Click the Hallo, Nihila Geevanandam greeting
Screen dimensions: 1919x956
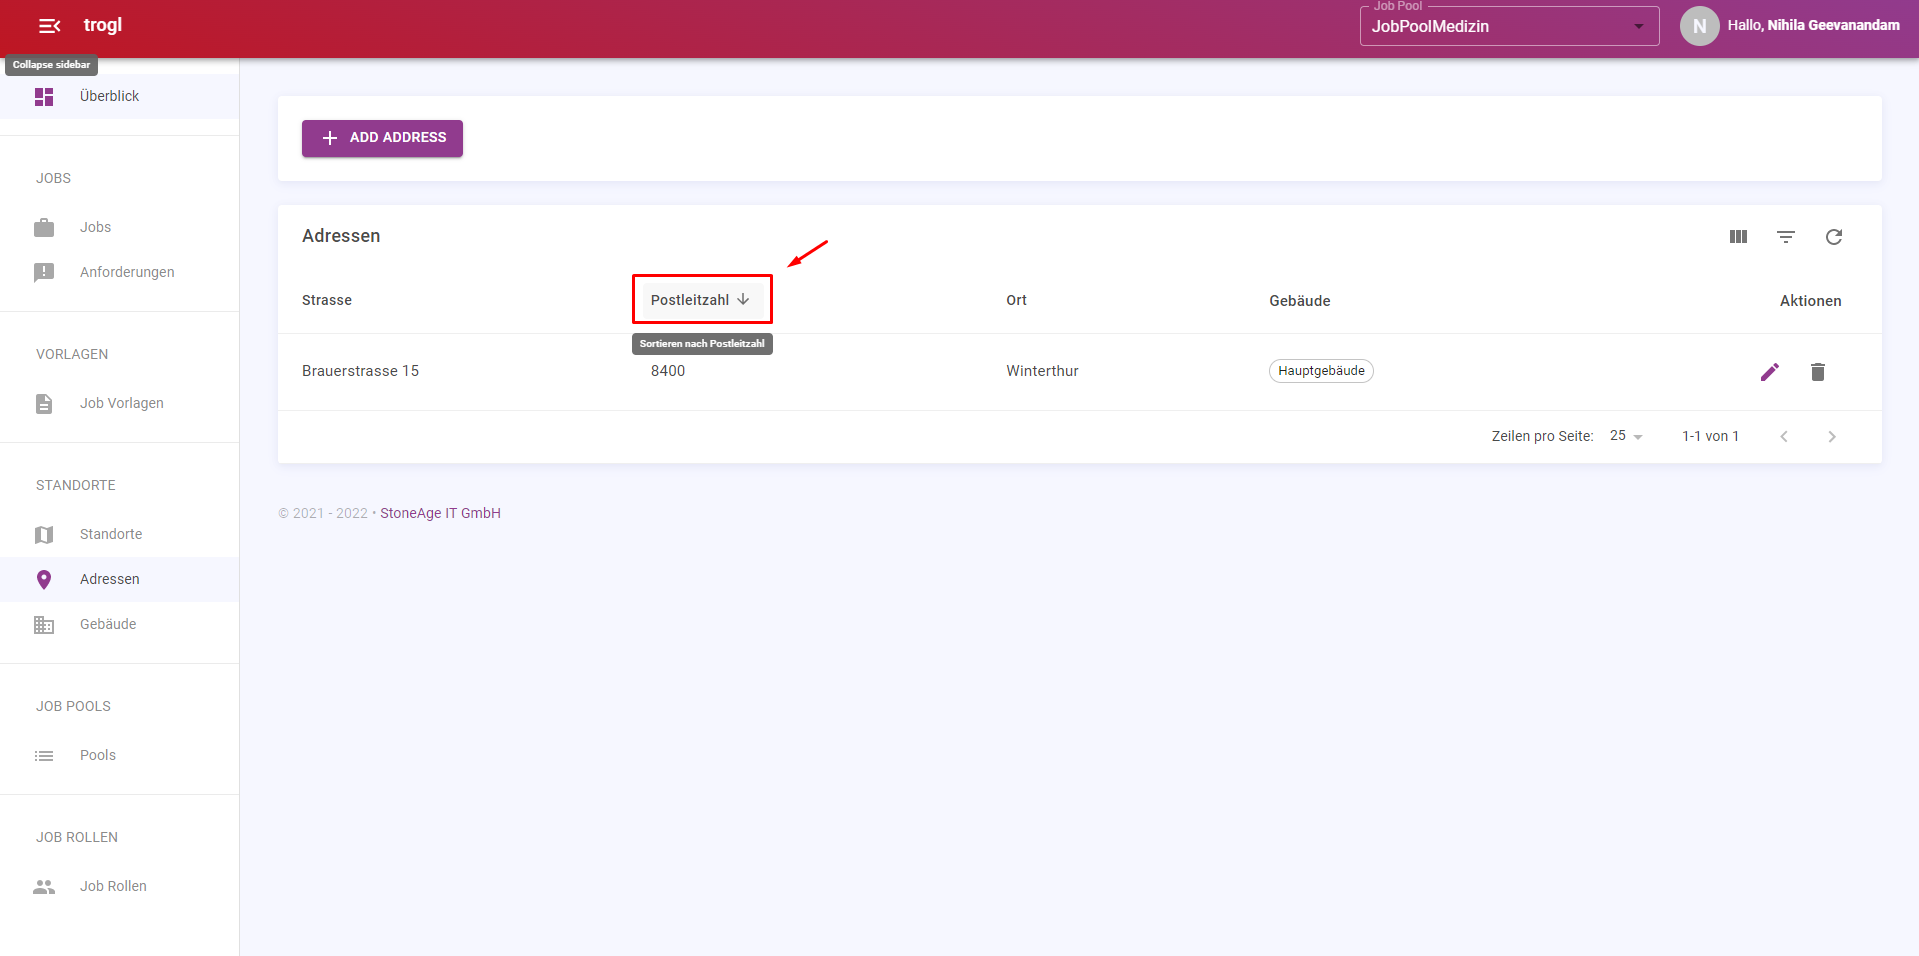point(1813,26)
